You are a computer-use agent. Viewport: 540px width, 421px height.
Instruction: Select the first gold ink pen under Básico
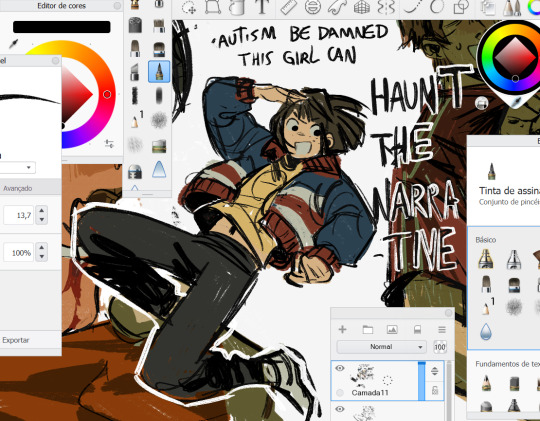[x=486, y=259]
